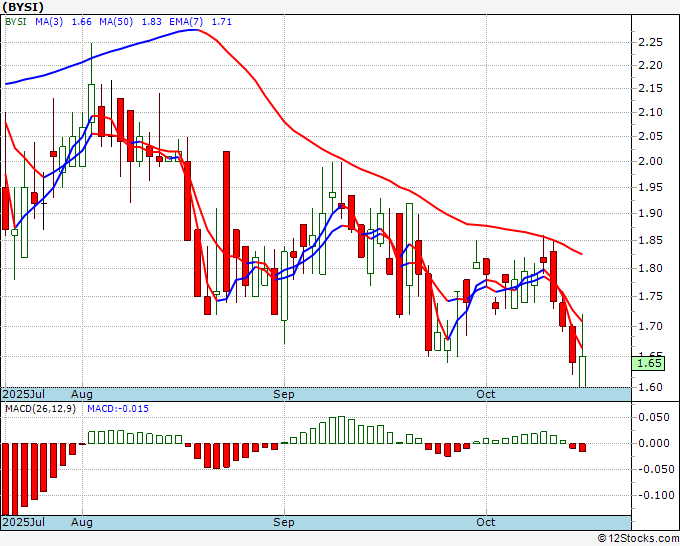Click Sep on the MACD date axis
680x546 pixels.
click(284, 522)
